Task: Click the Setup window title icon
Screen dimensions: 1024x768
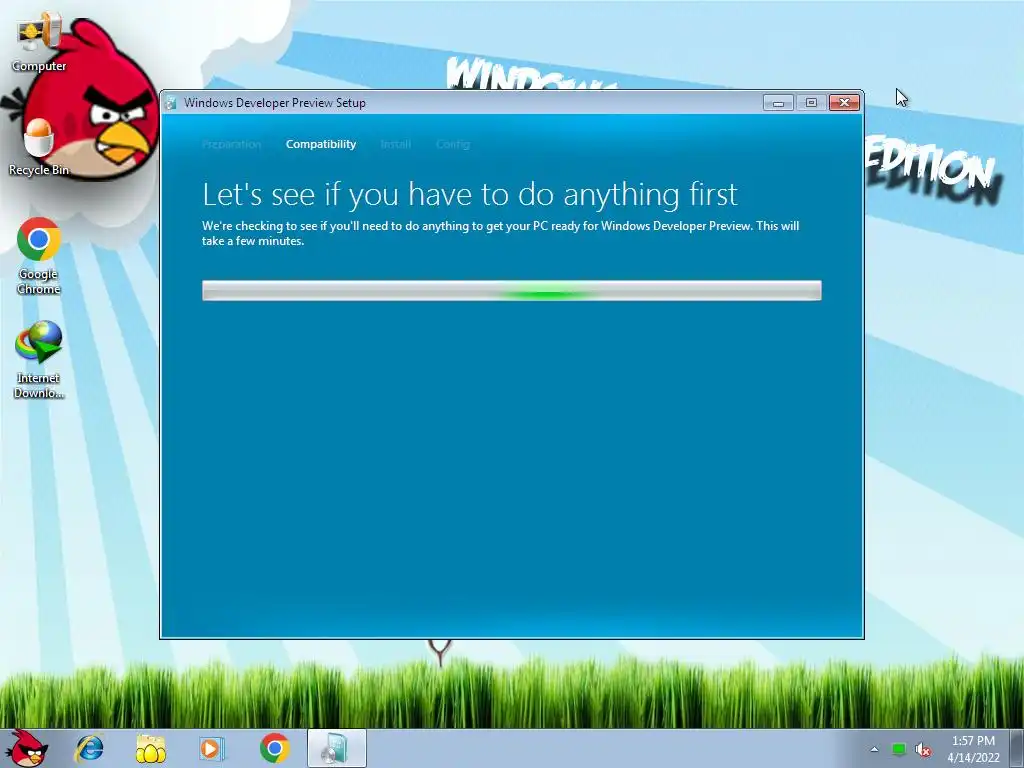Action: point(171,103)
